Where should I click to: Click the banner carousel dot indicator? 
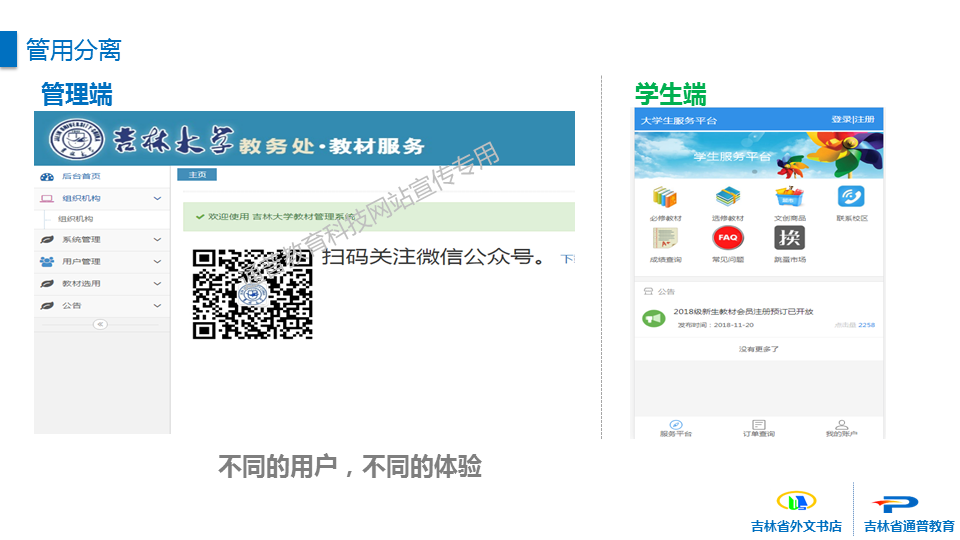pos(755,172)
